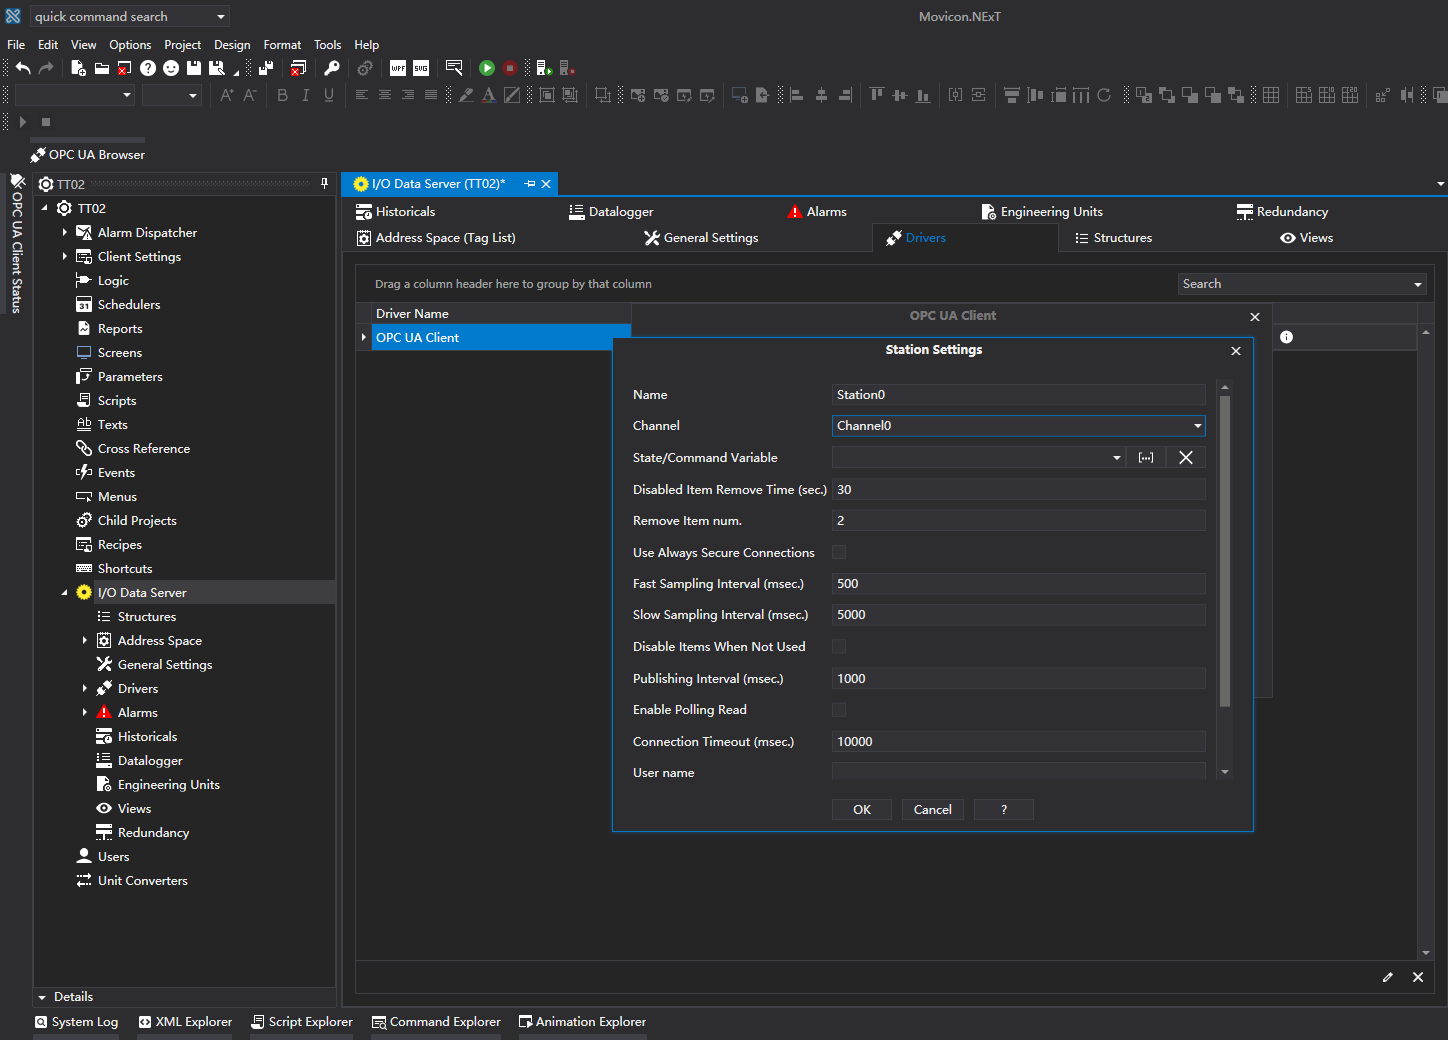Pin the TT02 project panel
The height and width of the screenshot is (1040, 1448).
pos(324,184)
